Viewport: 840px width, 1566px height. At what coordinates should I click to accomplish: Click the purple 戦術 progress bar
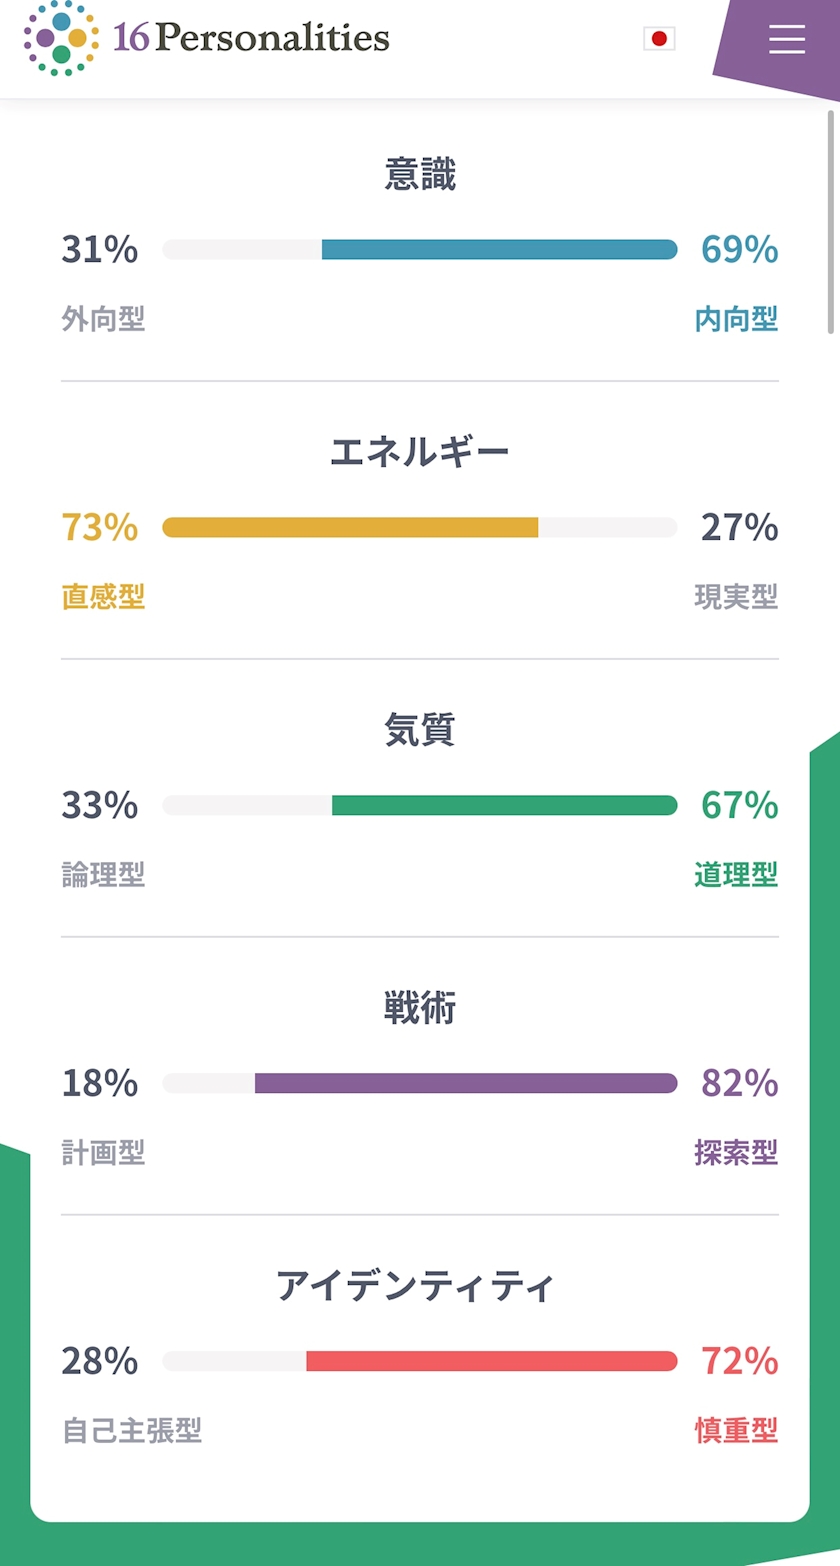[466, 1083]
